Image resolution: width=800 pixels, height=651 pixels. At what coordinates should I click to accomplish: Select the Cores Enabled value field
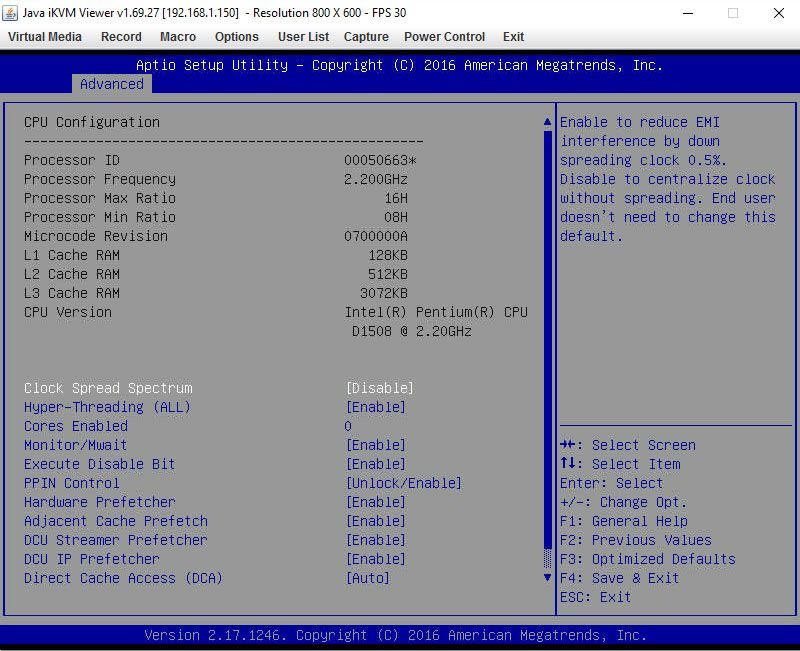(348, 426)
